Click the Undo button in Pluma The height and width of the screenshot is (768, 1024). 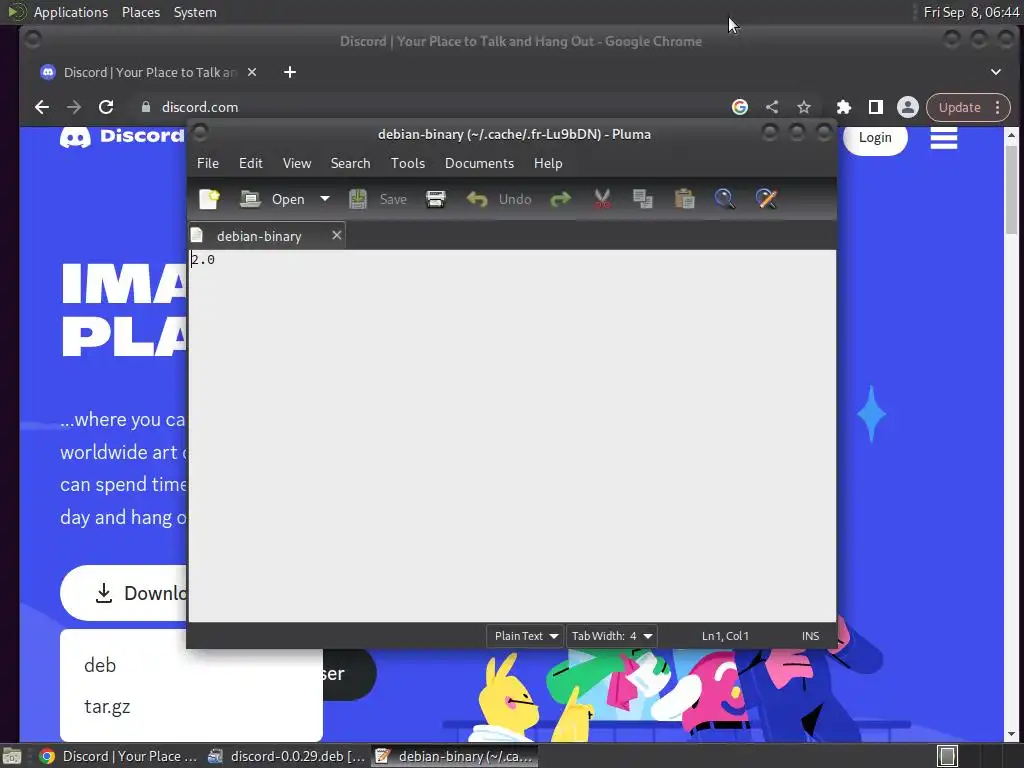(x=499, y=199)
